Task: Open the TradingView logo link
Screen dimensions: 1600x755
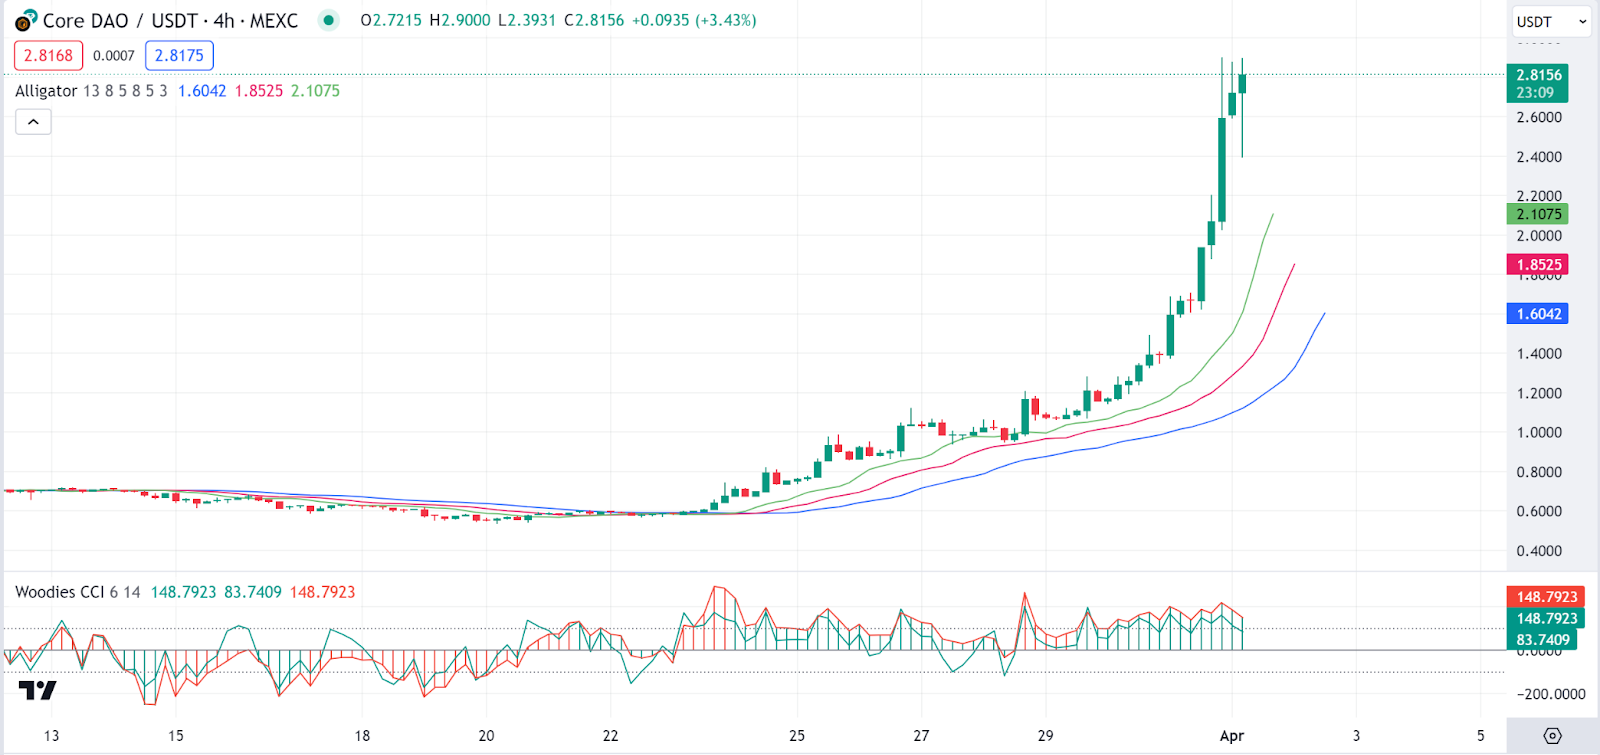Action: click(38, 690)
